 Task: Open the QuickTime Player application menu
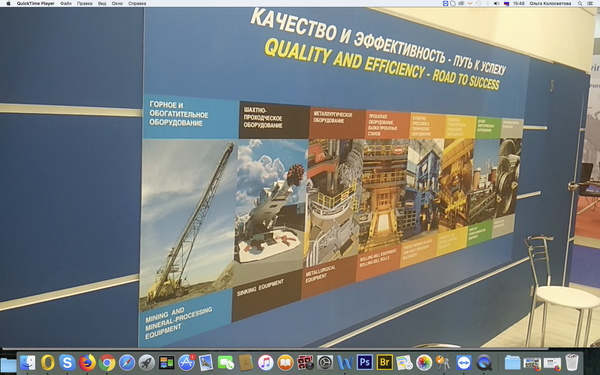(36, 3)
